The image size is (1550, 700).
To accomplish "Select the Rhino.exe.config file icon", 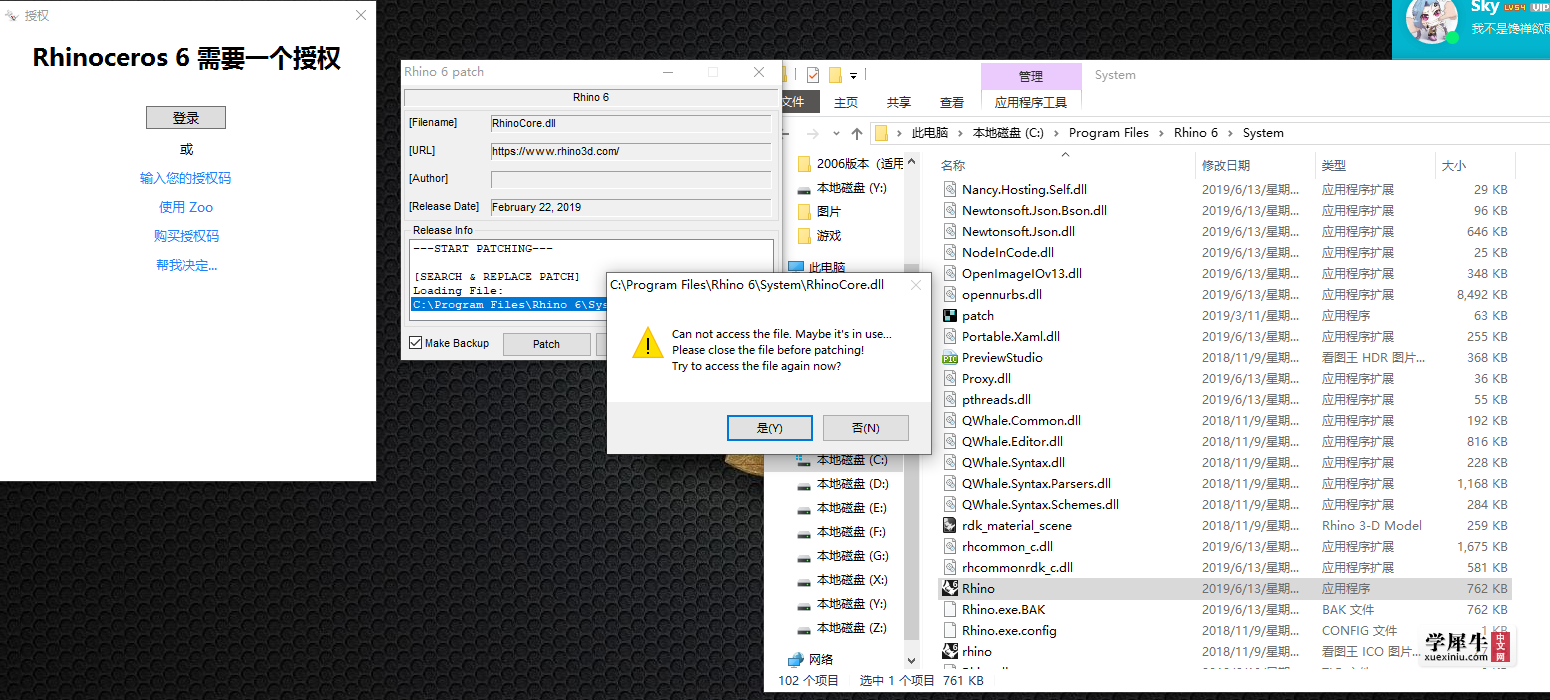I will [x=950, y=630].
